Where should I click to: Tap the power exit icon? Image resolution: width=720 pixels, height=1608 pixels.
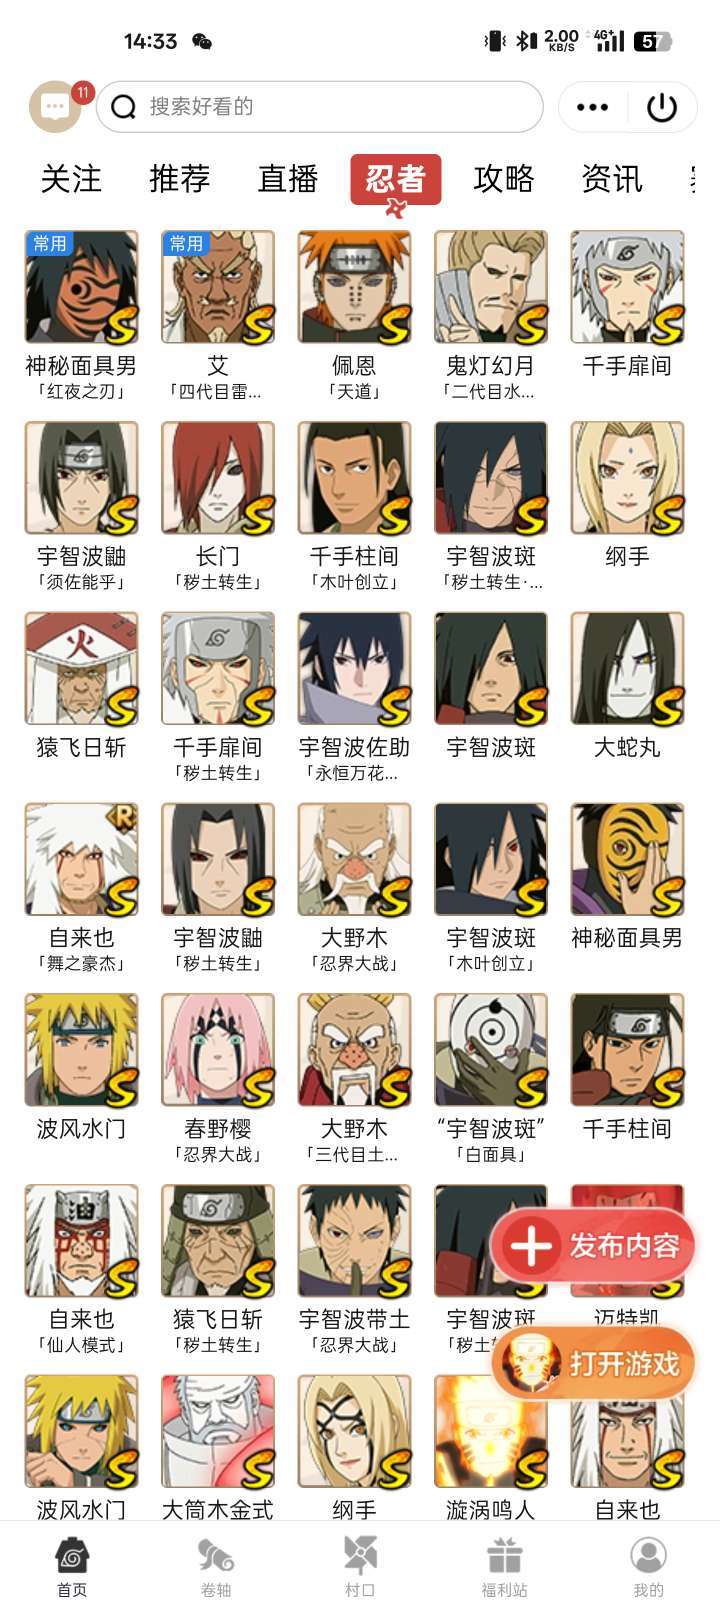coord(662,107)
